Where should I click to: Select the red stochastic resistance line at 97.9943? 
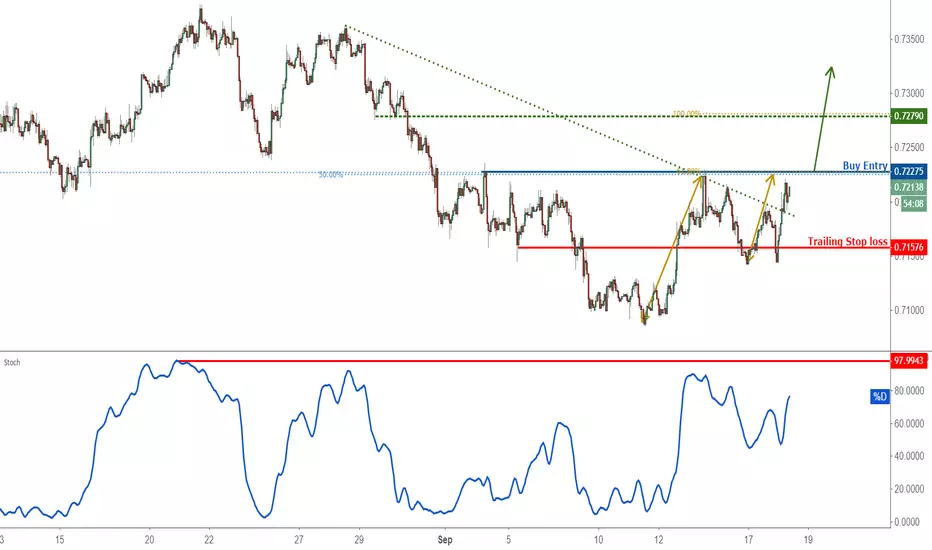(534, 361)
